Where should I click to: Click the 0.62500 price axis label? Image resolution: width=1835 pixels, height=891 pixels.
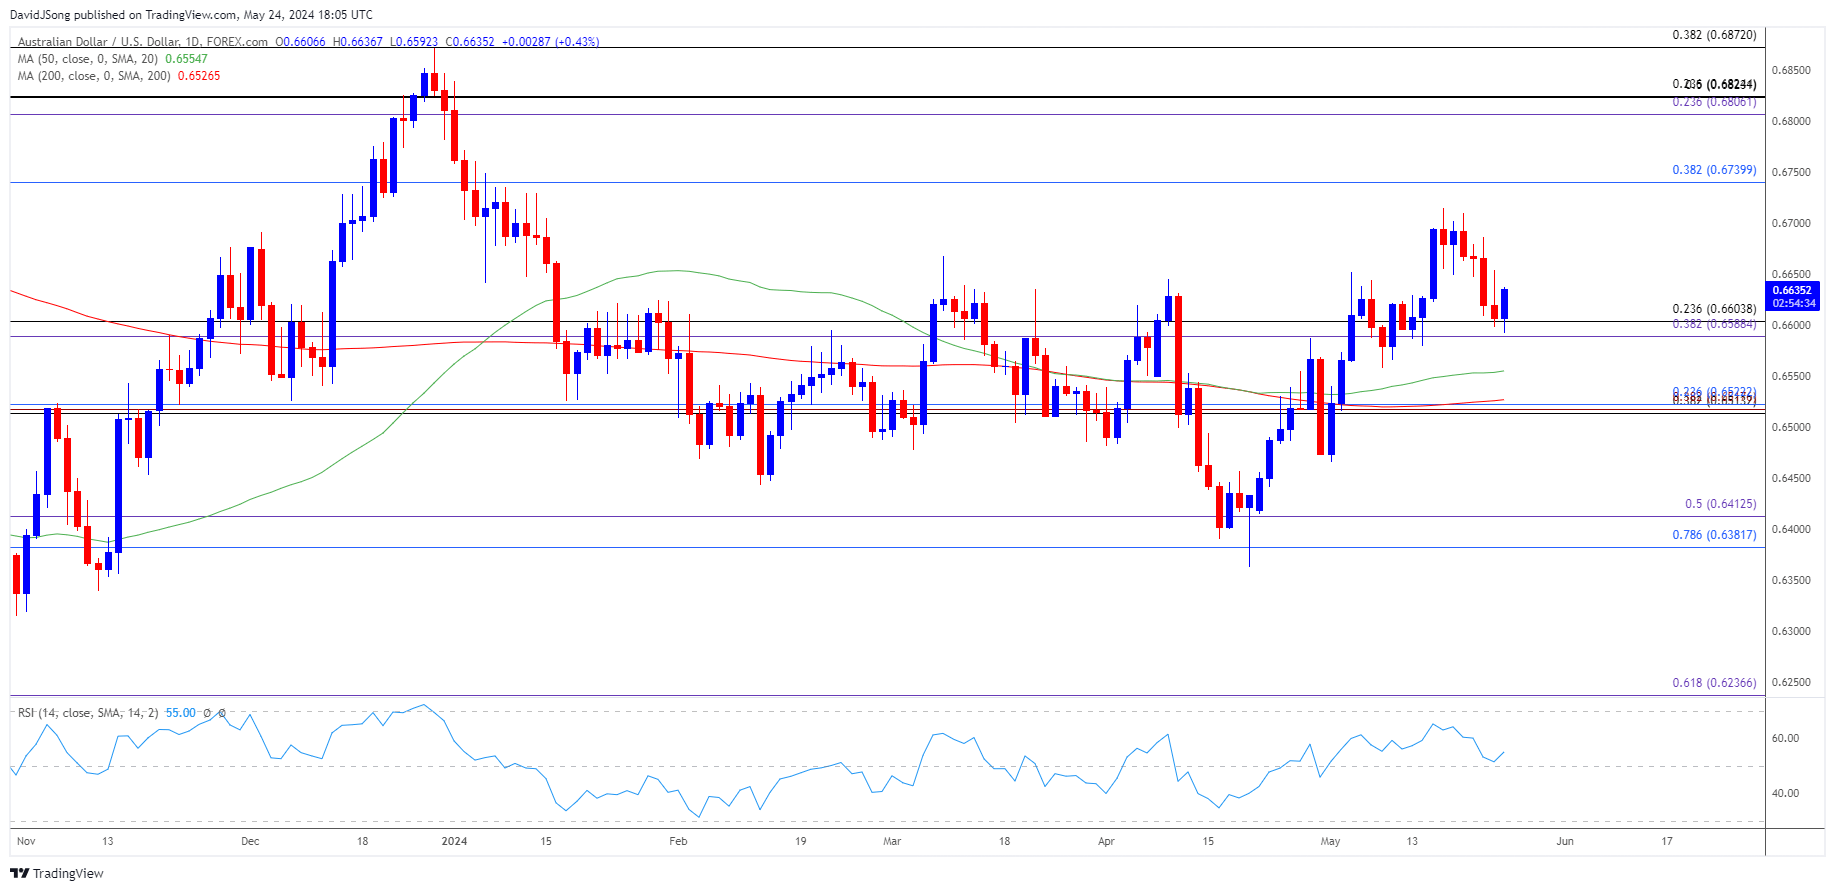[x=1791, y=682]
